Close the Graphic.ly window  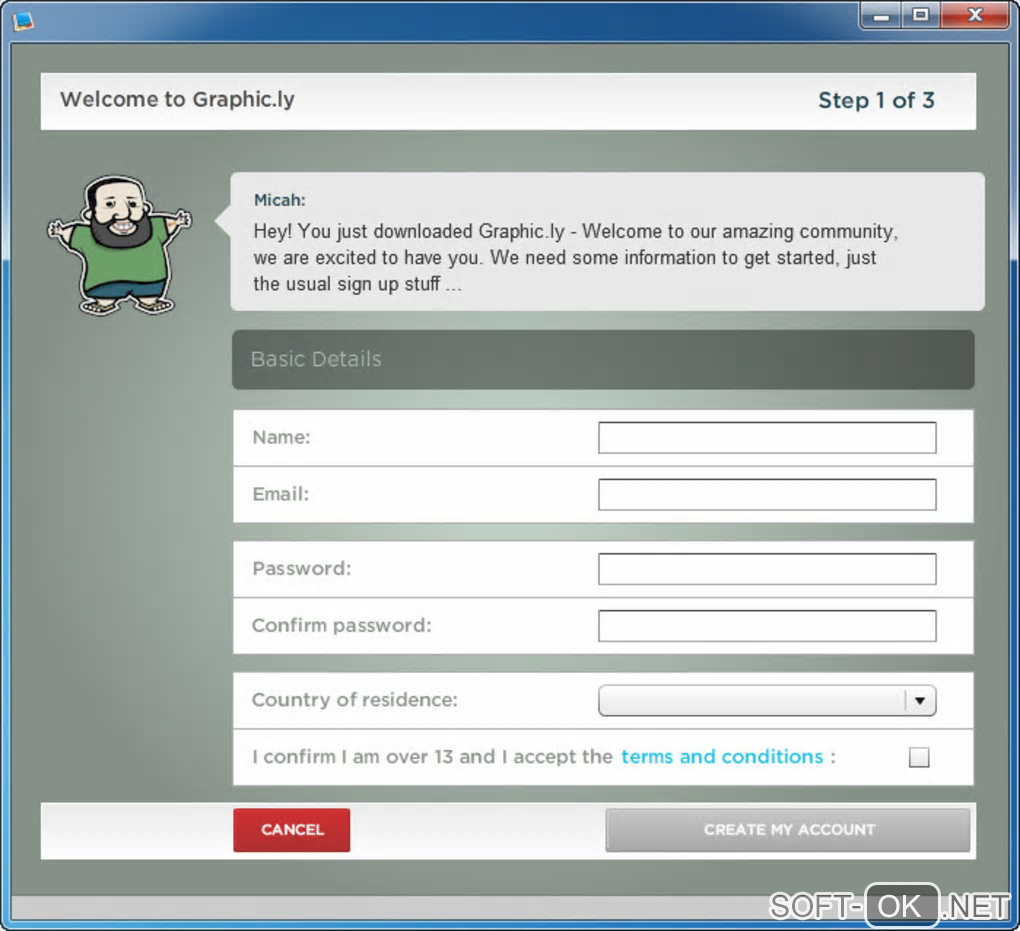click(974, 16)
